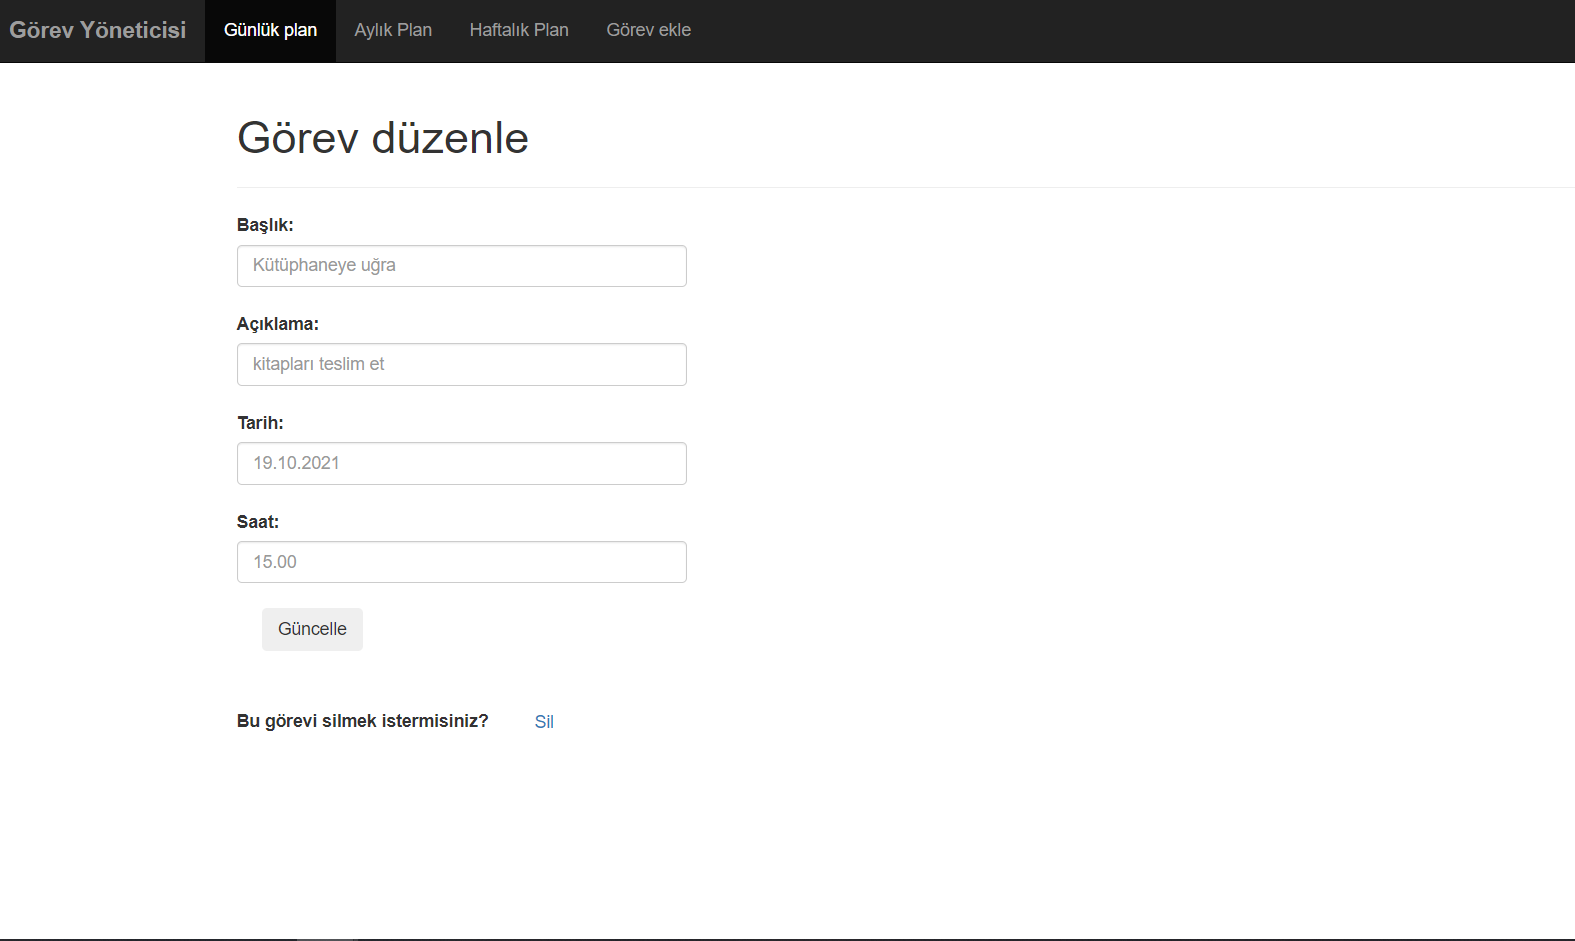
Task: Click the Açıklama: field label
Action: (278, 324)
